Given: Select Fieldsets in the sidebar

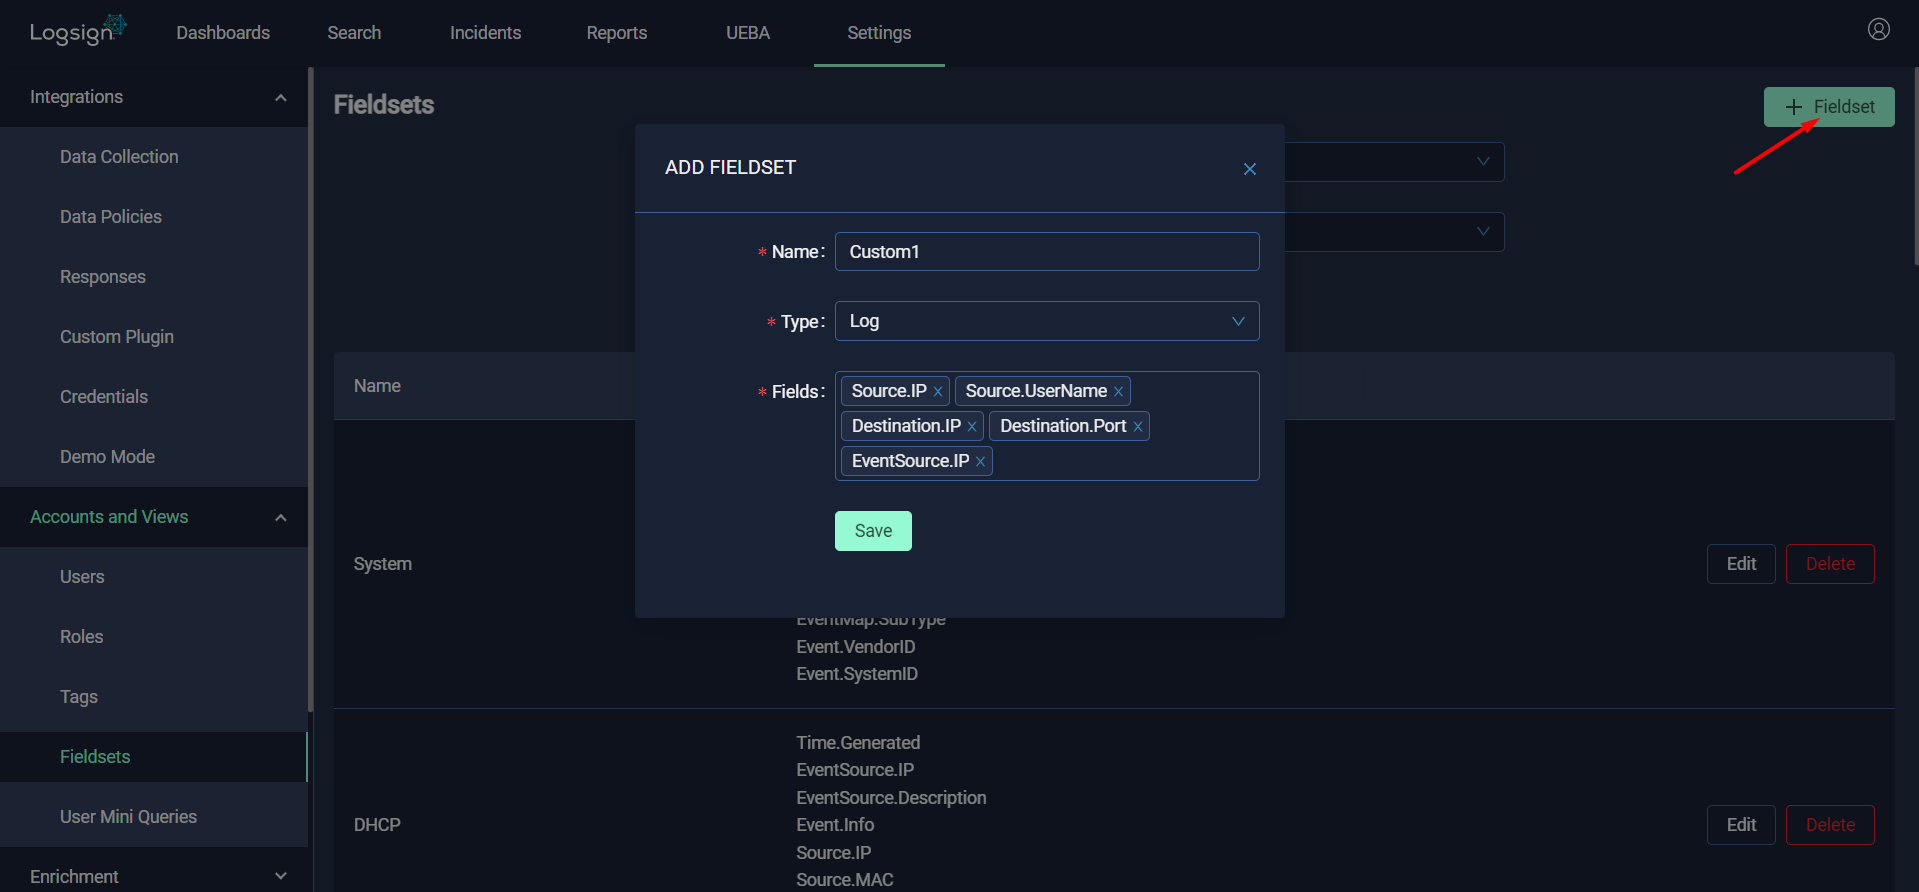Looking at the screenshot, I should coord(95,757).
